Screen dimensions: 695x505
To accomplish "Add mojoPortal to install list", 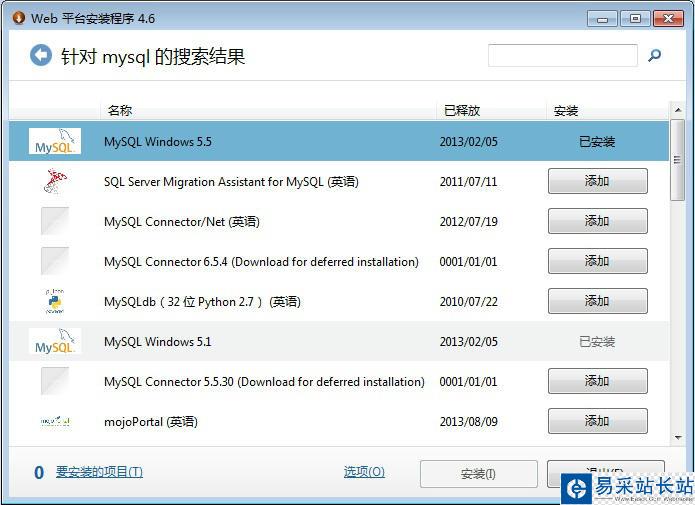I will [597, 421].
